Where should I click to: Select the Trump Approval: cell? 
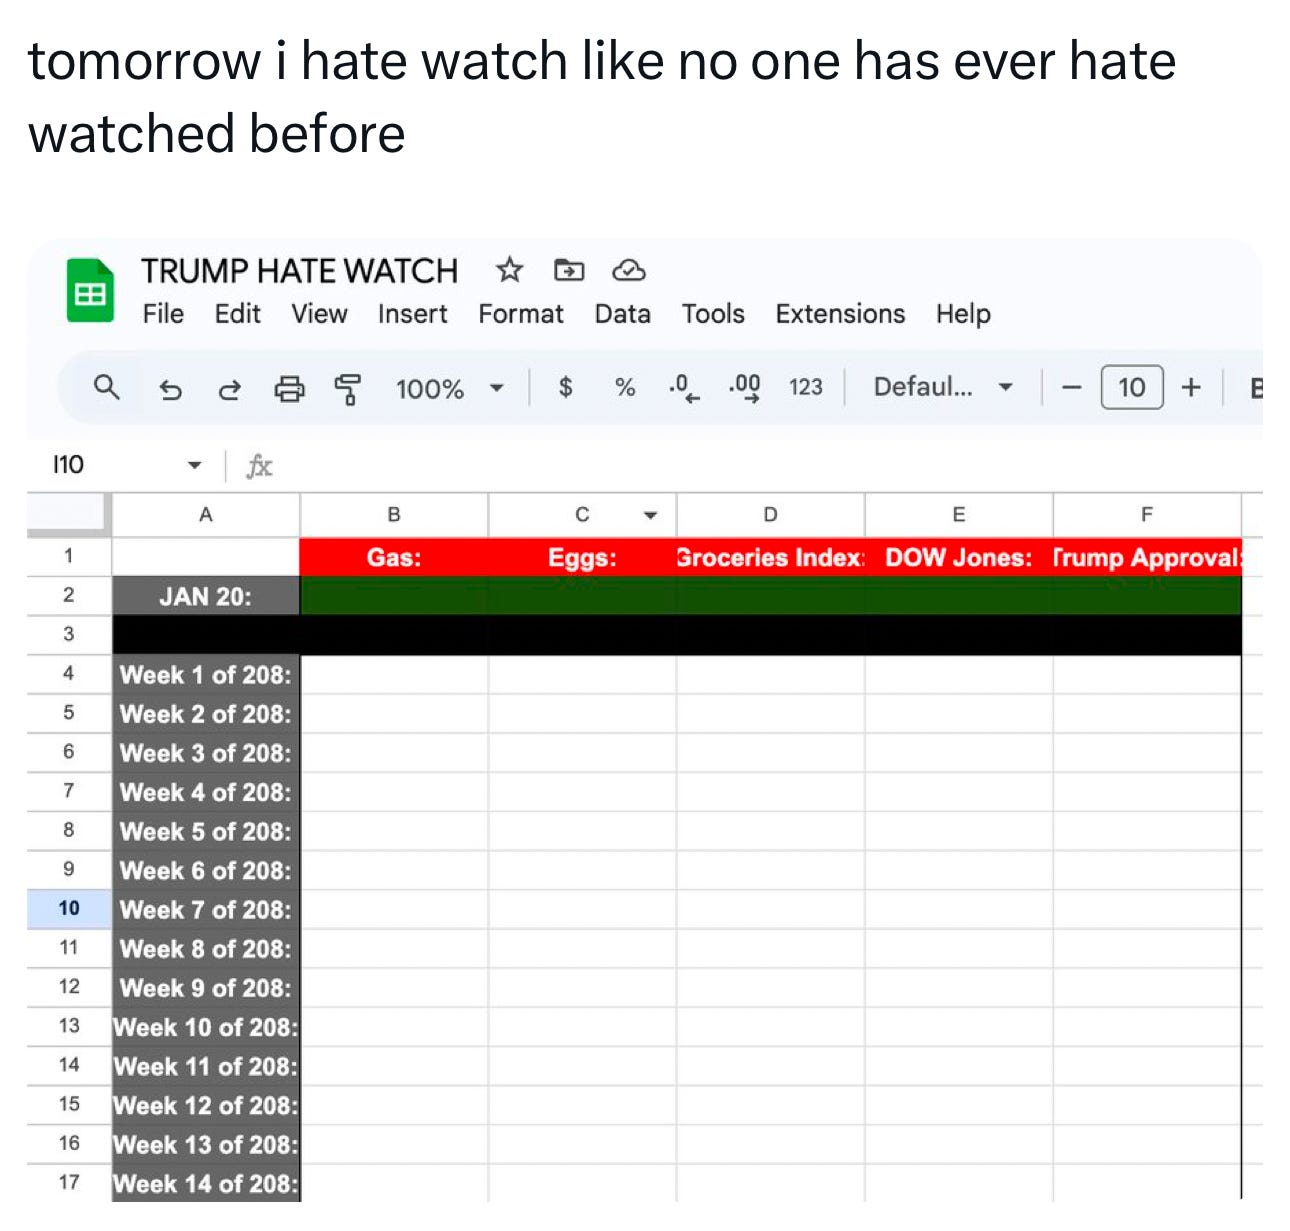tap(1146, 557)
